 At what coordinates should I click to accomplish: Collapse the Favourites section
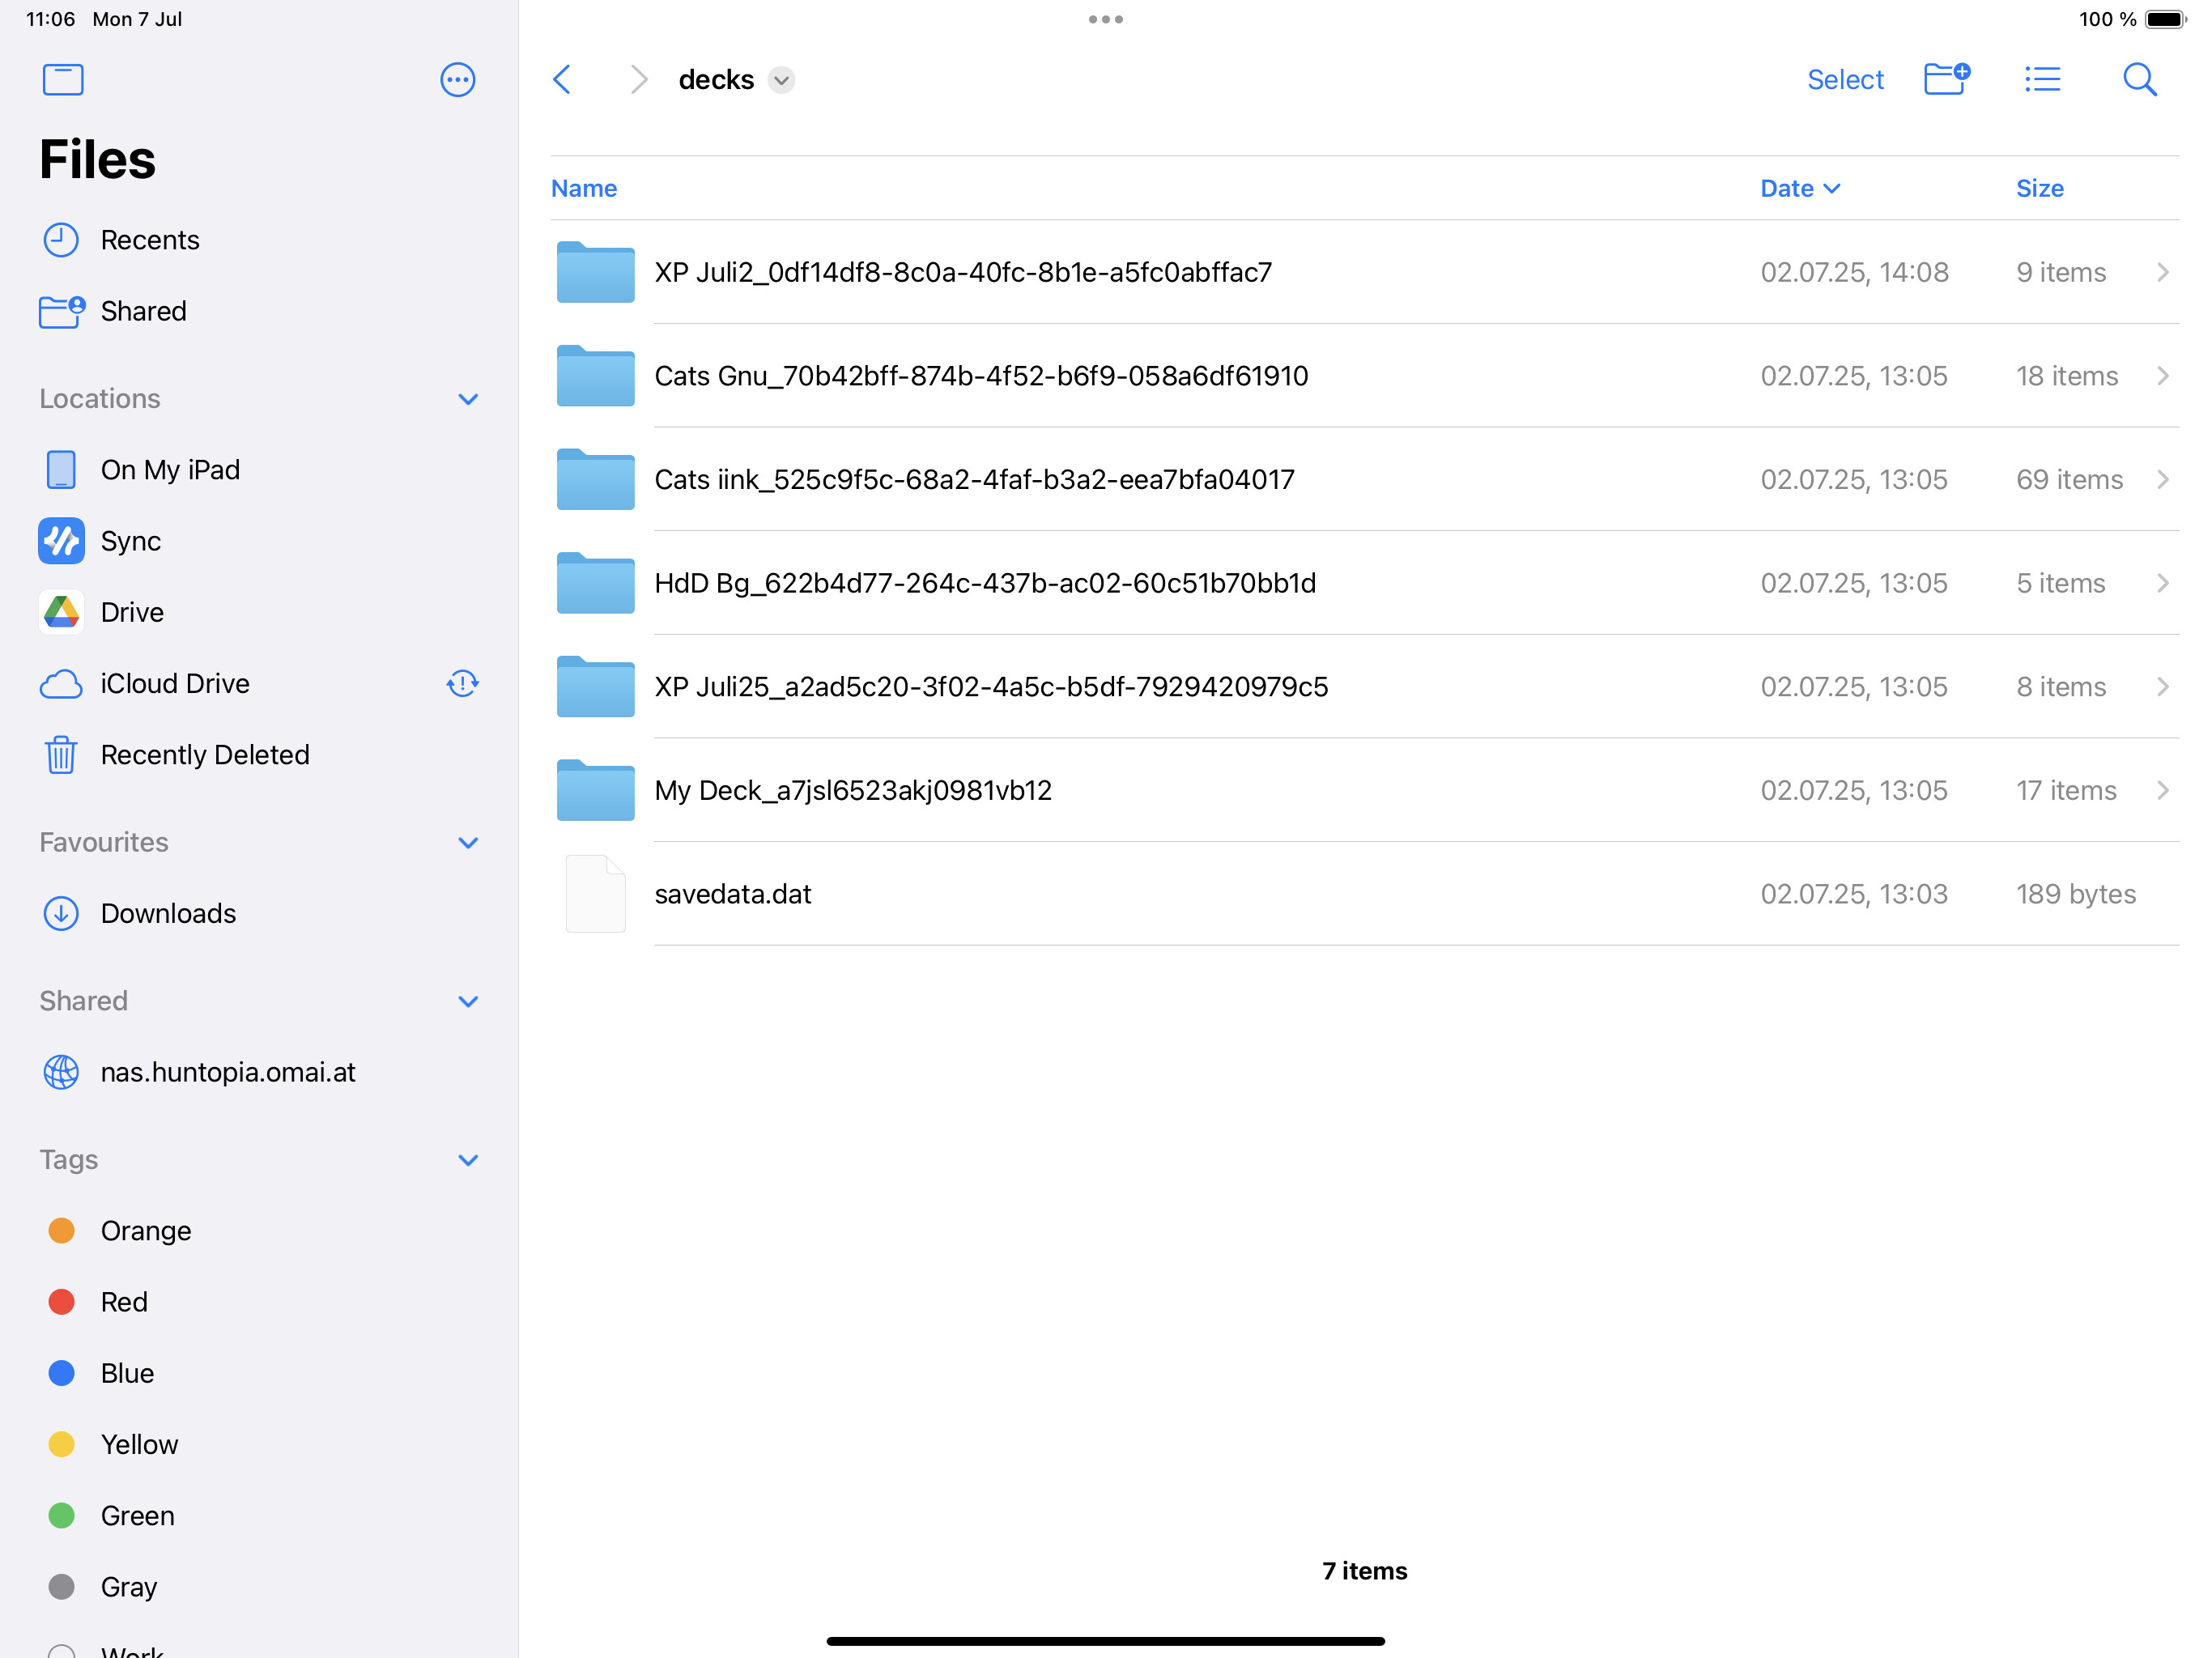467,842
